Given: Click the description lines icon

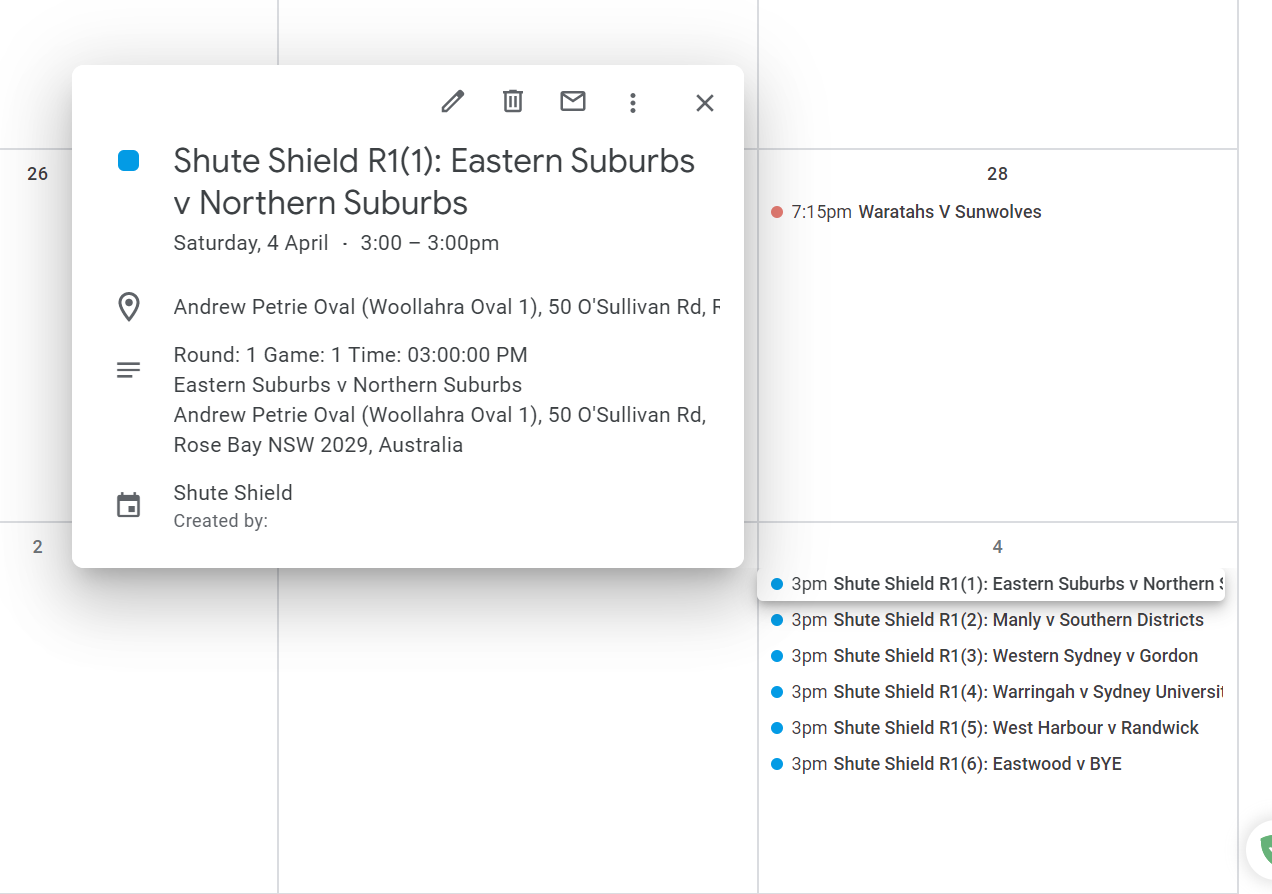Looking at the screenshot, I should click(129, 370).
